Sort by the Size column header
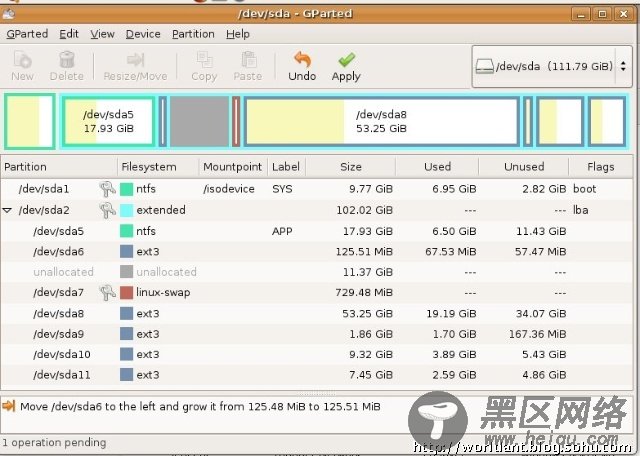 coord(351,167)
